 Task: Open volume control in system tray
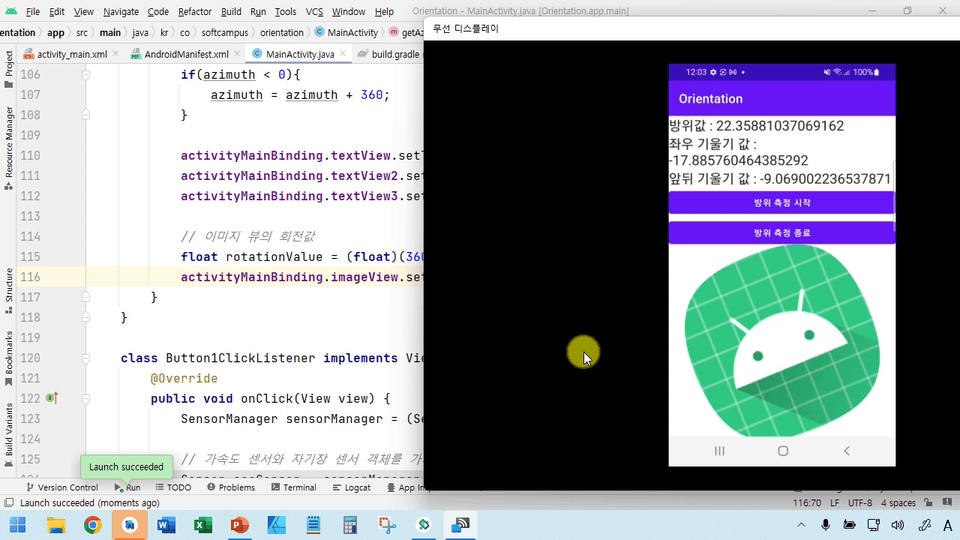click(x=898, y=525)
